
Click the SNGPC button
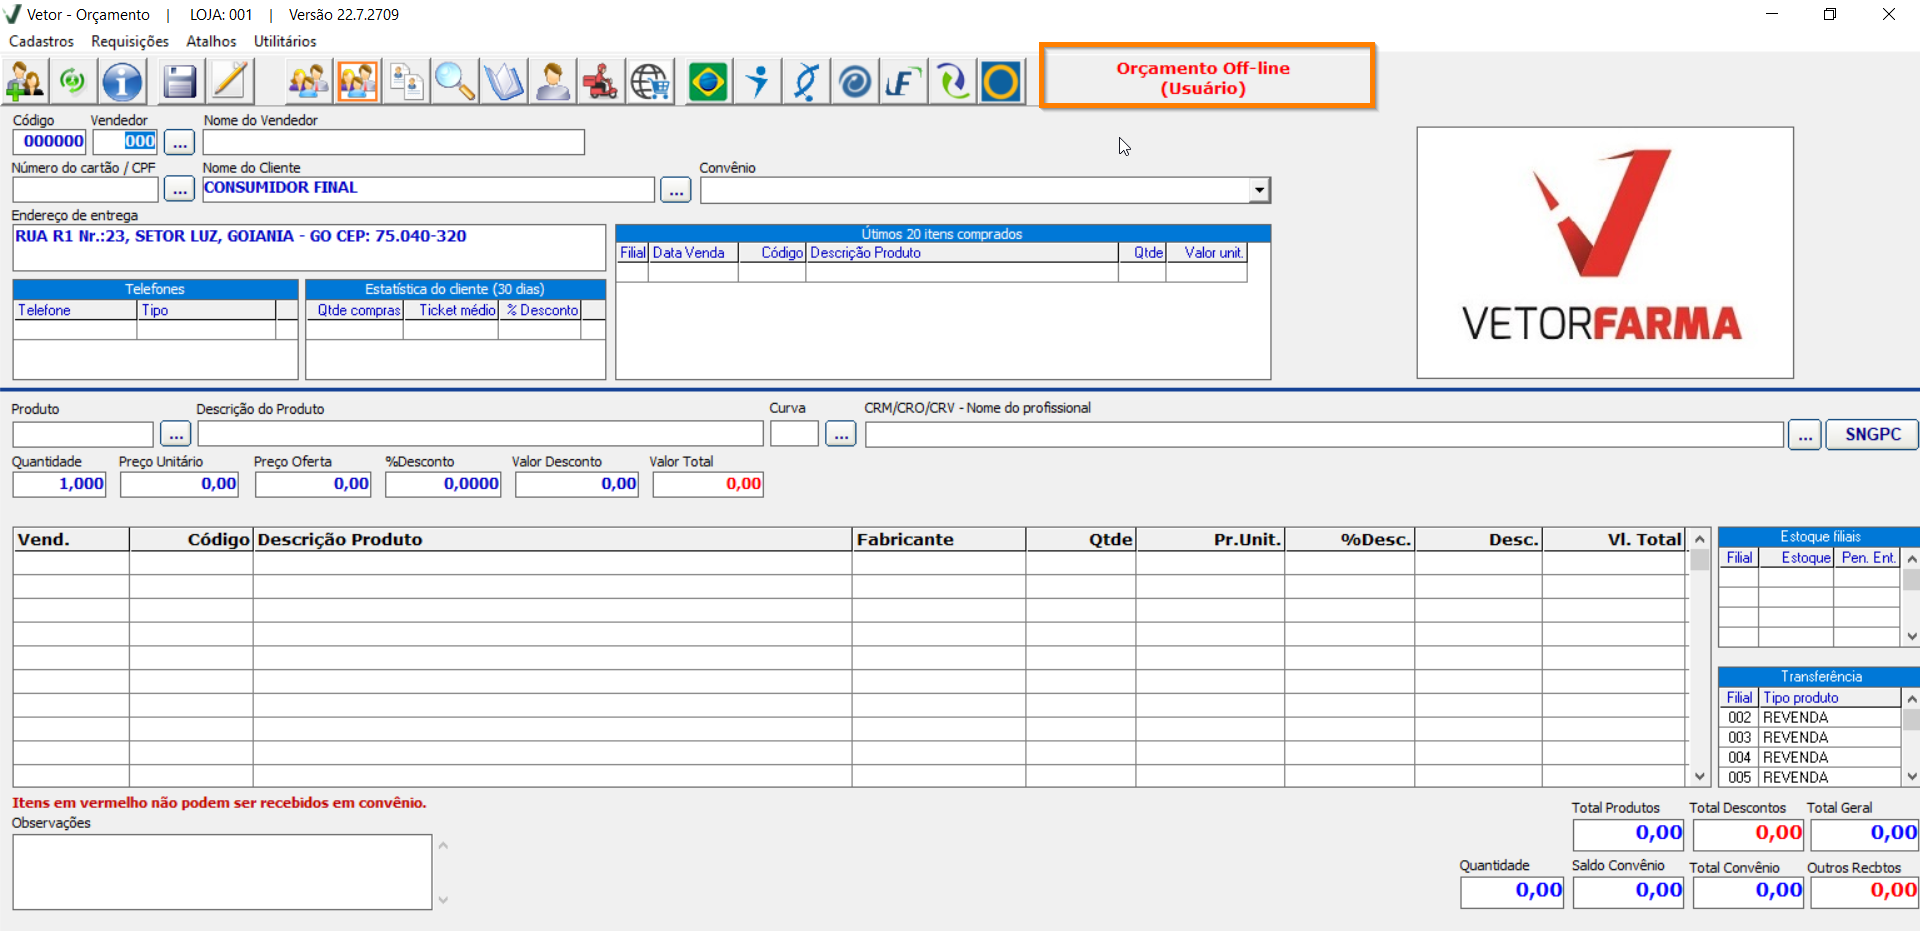(1872, 434)
